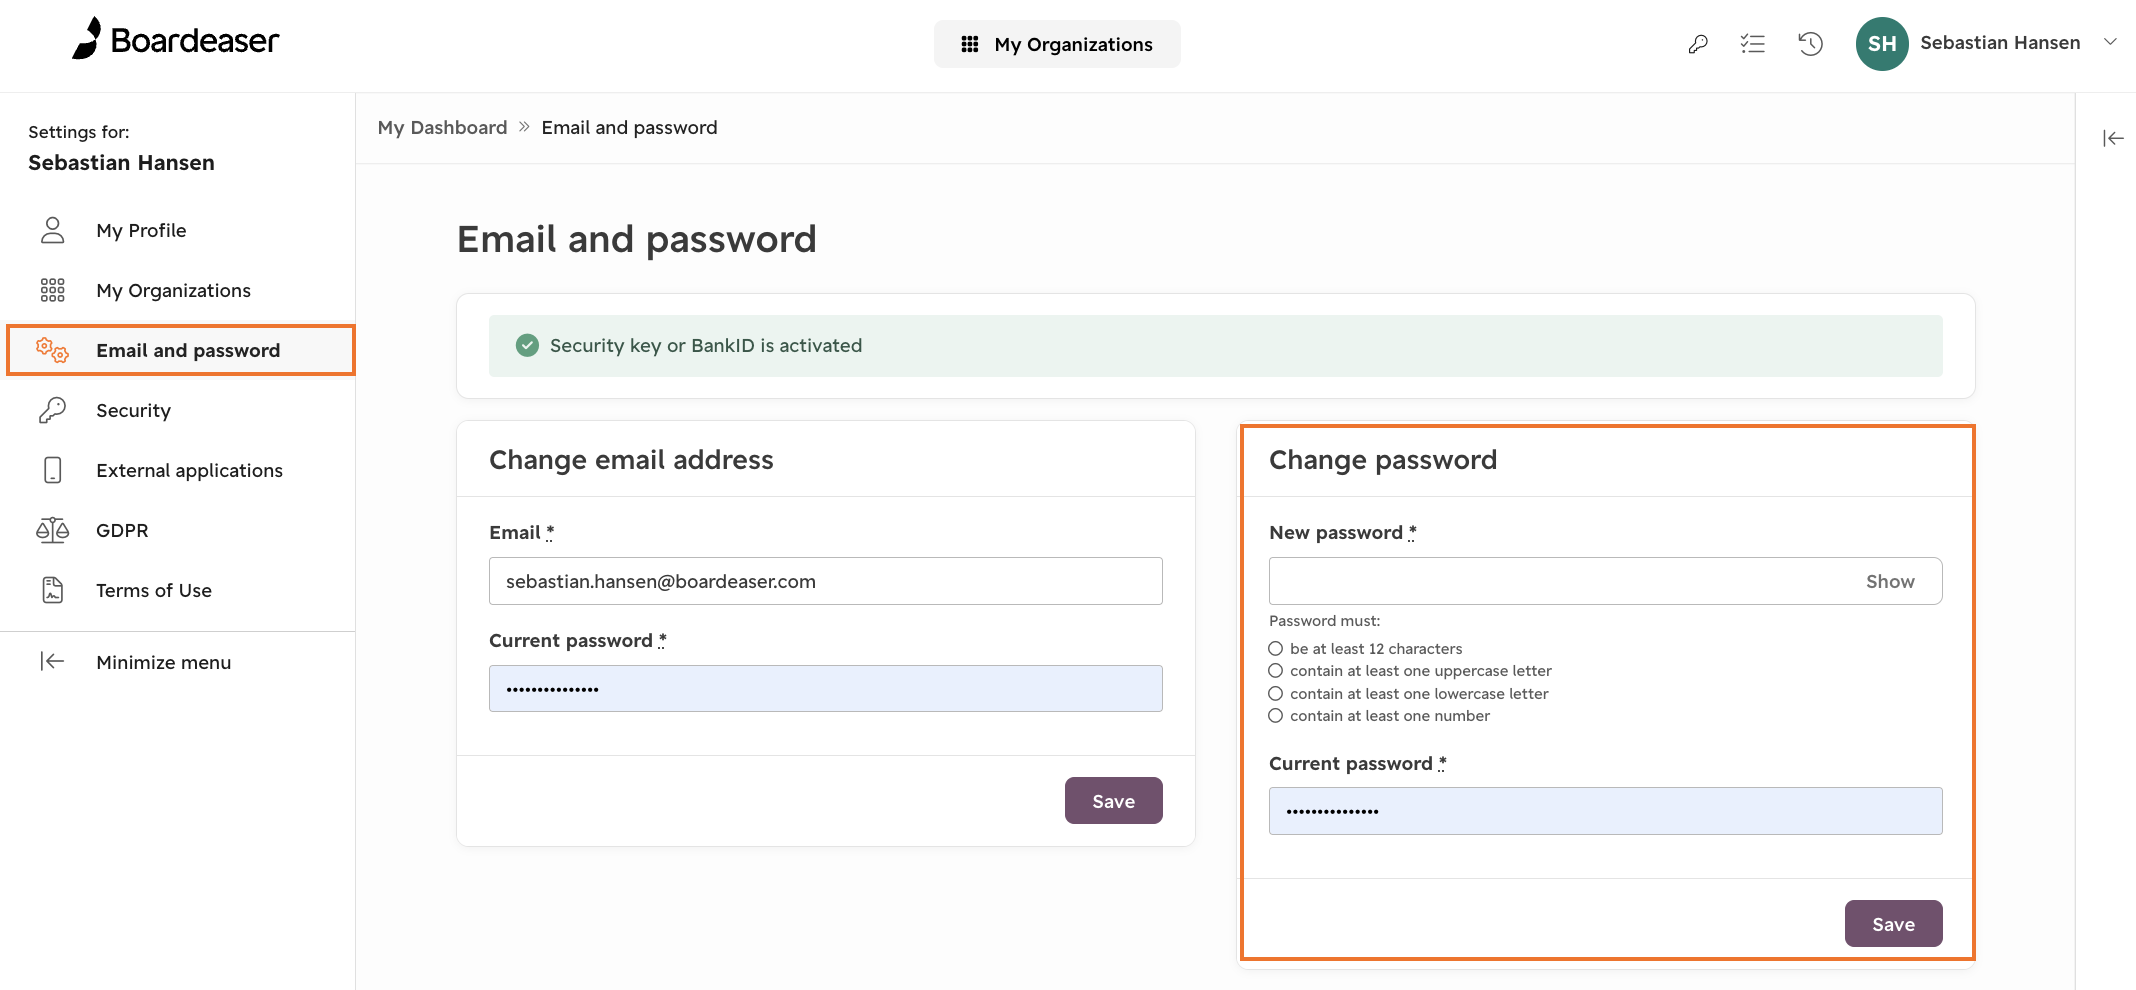2136x990 pixels.
Task: Click the Boardeaser logo
Action: click(176, 40)
